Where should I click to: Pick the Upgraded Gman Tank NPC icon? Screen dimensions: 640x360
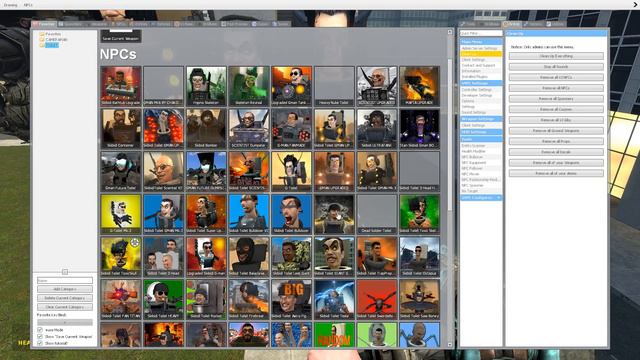coord(291,86)
